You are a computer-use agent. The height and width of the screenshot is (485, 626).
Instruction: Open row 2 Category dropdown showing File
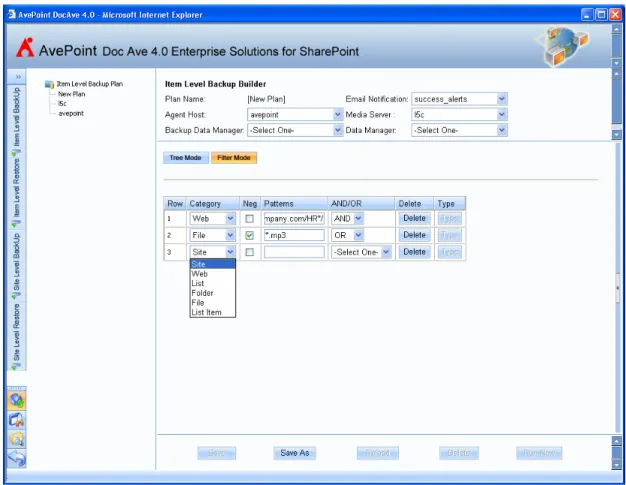pyautogui.click(x=213, y=236)
